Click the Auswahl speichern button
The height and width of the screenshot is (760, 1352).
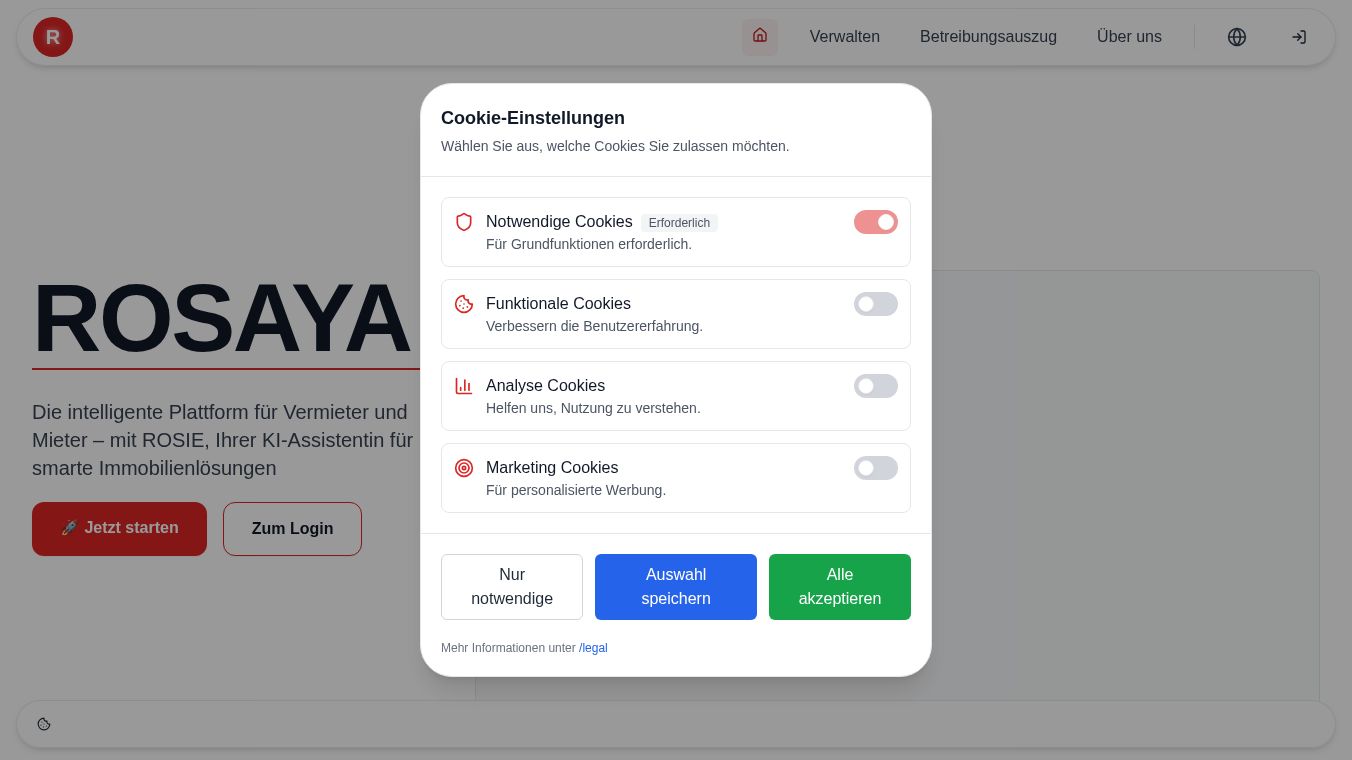pos(676,587)
